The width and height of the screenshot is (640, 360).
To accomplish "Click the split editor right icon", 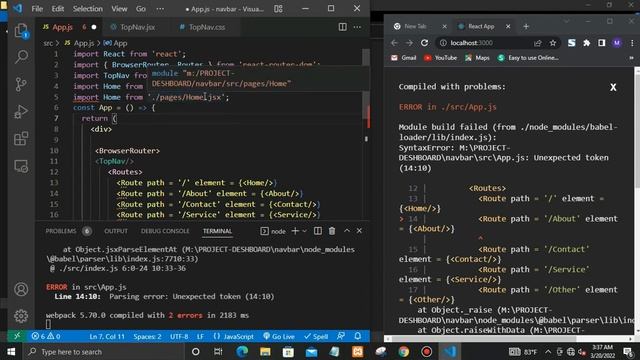I will (x=342, y=27).
